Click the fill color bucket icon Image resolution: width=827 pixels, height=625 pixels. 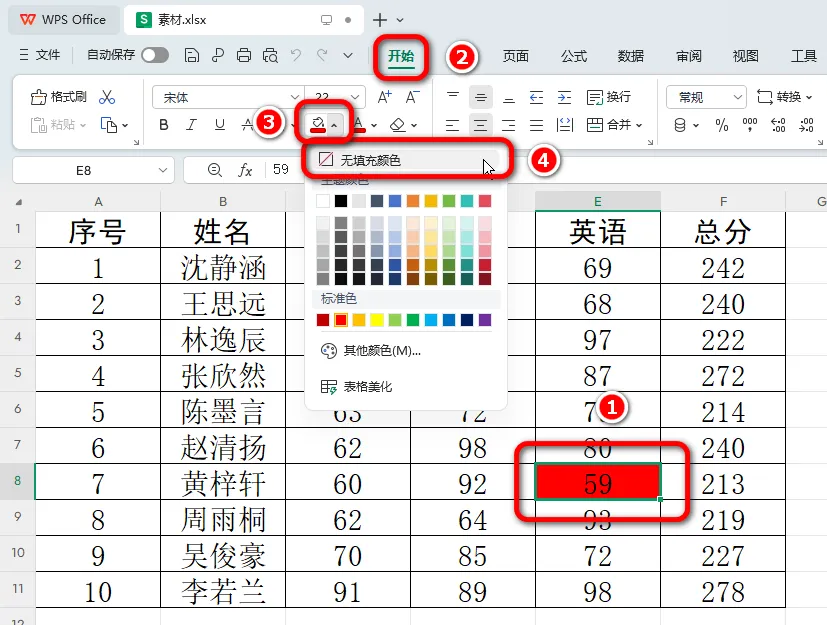tap(318, 125)
